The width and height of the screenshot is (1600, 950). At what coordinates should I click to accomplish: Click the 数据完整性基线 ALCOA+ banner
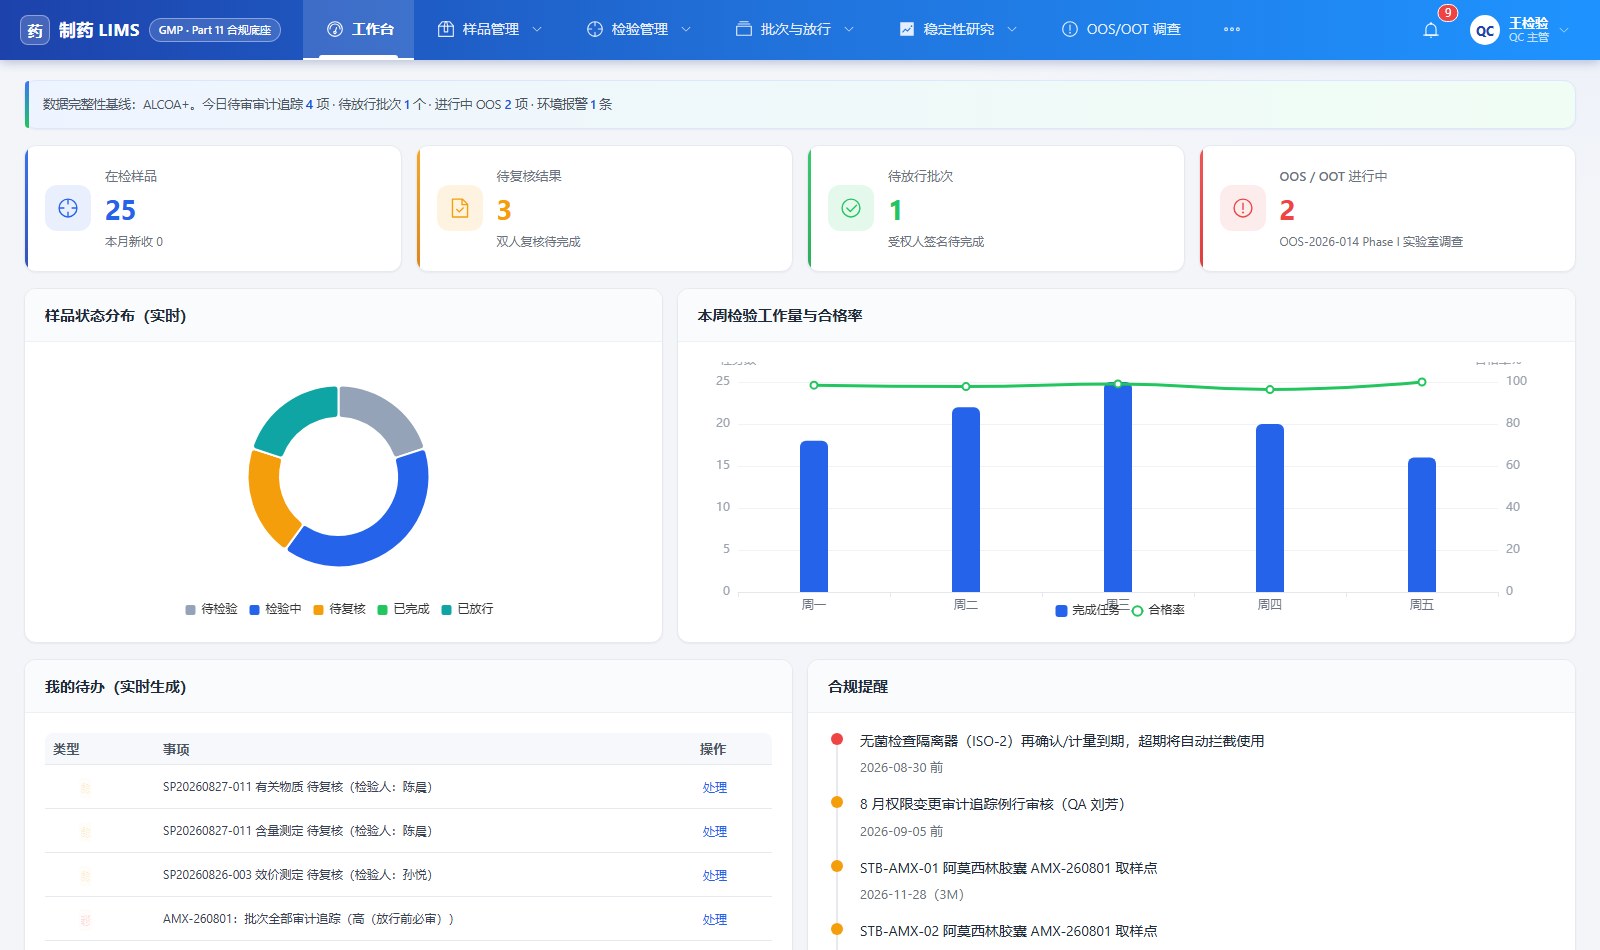(800, 104)
